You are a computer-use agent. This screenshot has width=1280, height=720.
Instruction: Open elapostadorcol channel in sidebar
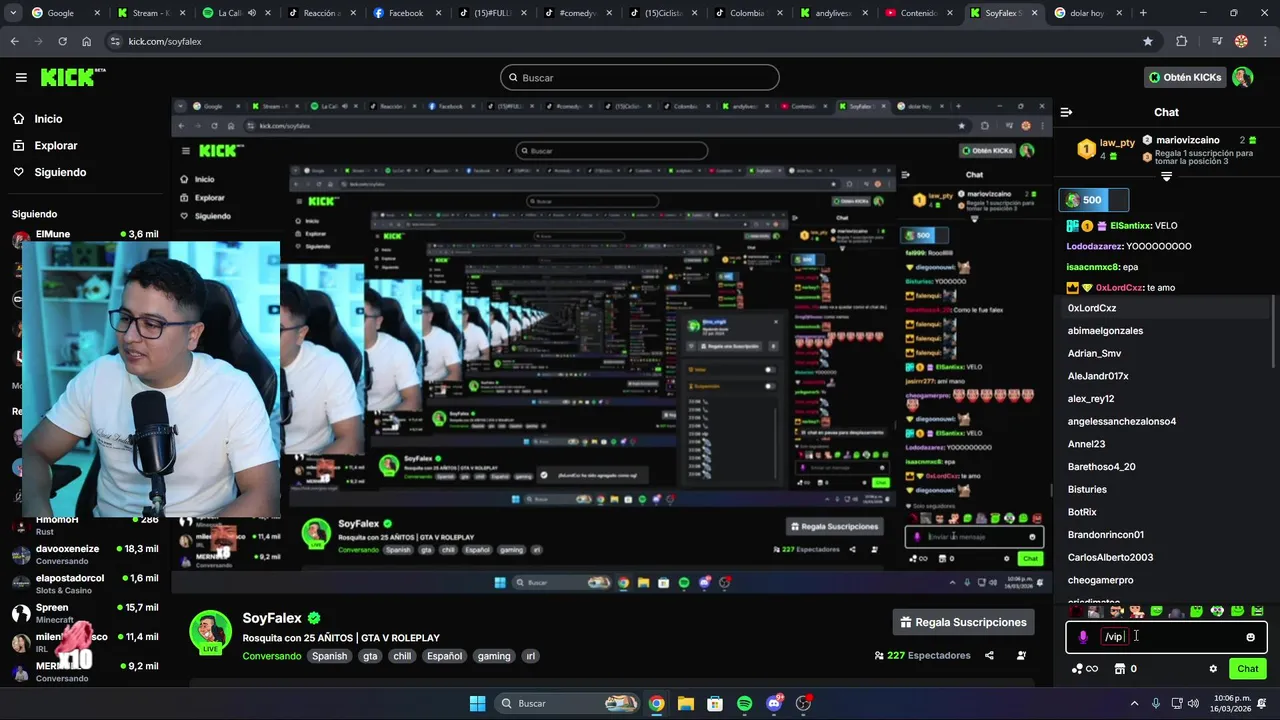click(x=85, y=584)
